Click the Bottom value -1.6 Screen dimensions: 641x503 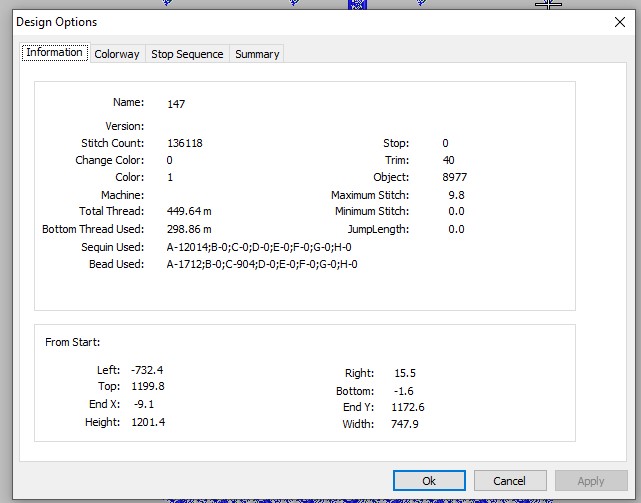403,391
